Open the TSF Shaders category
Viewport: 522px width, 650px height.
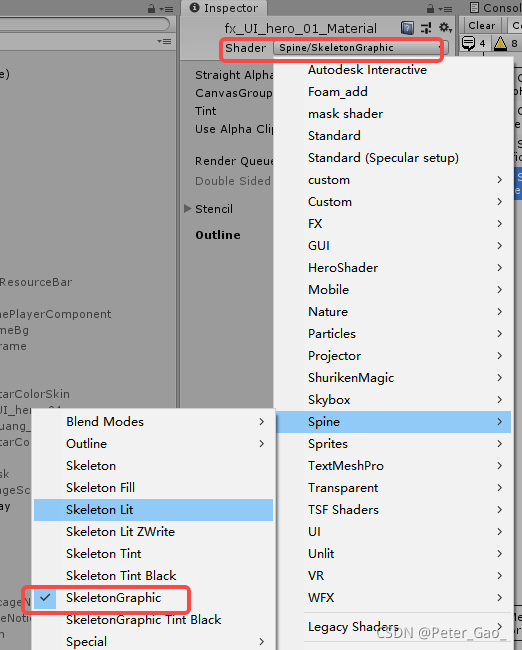393,510
